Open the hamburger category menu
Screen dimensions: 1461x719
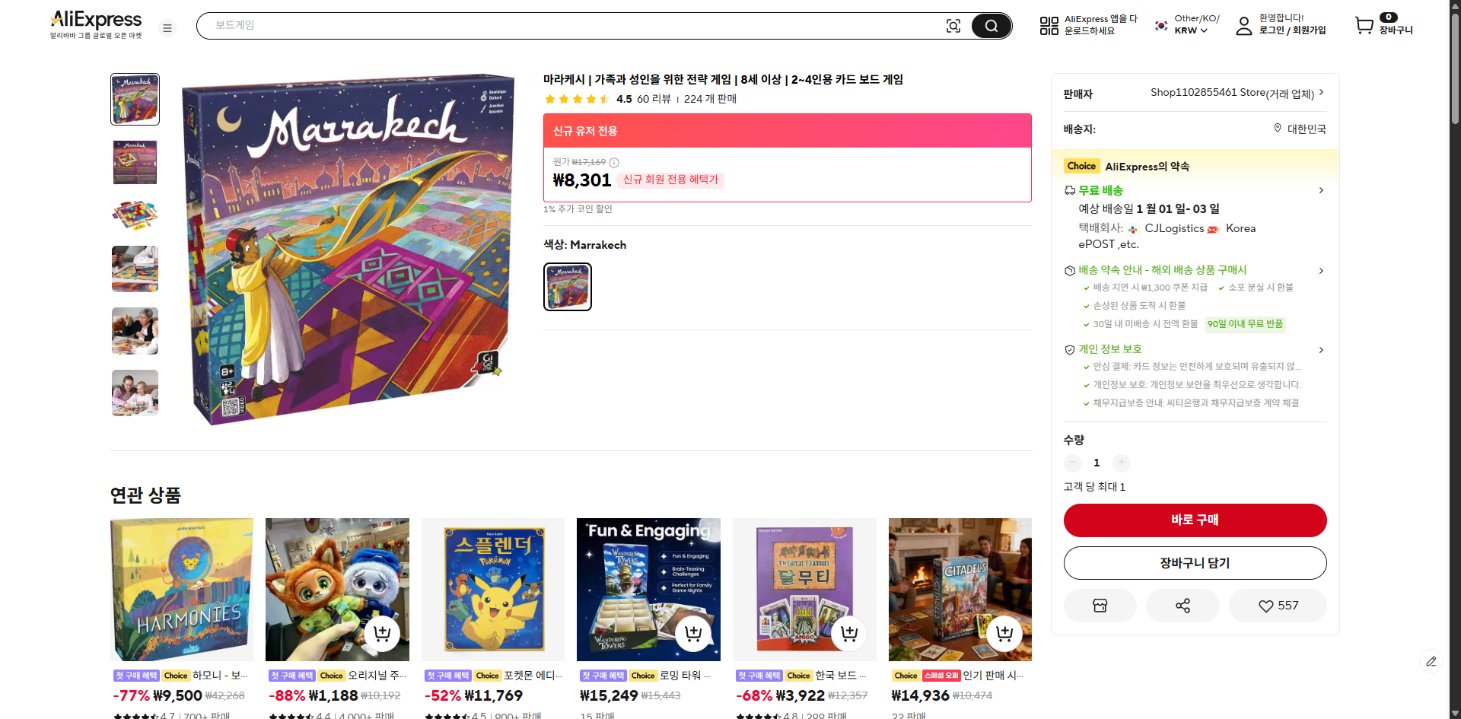[167, 27]
